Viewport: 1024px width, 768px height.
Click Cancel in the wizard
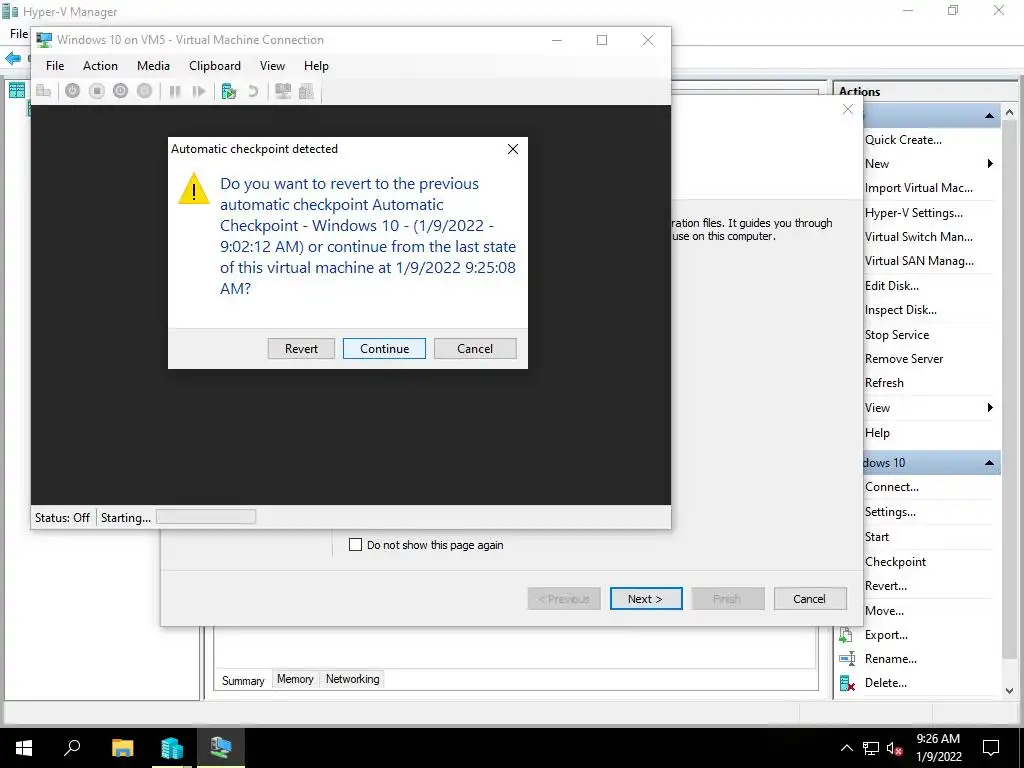click(810, 599)
